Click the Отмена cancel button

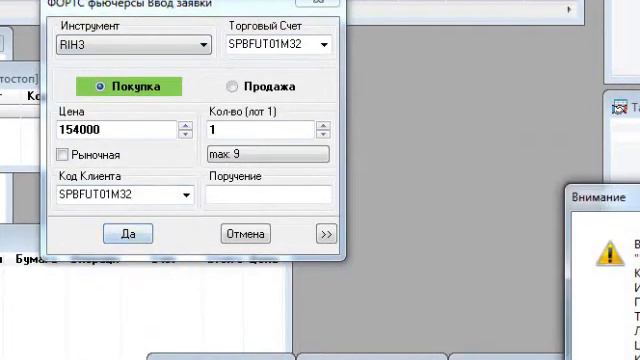(246, 234)
